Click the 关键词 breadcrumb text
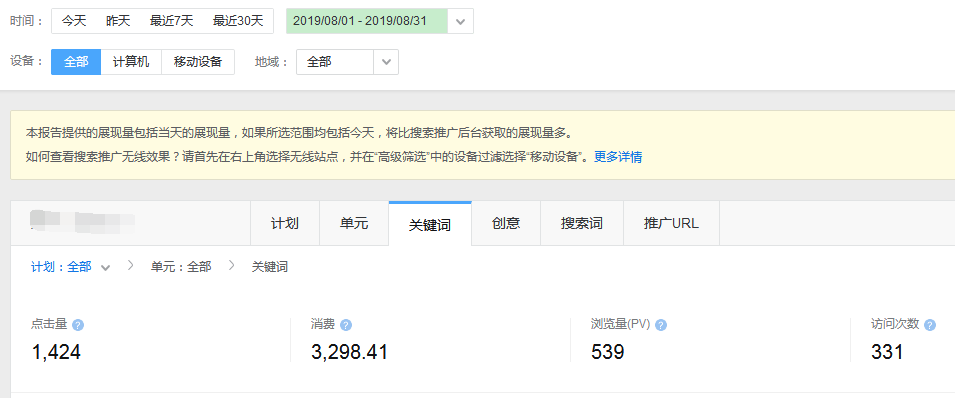 tap(270, 266)
